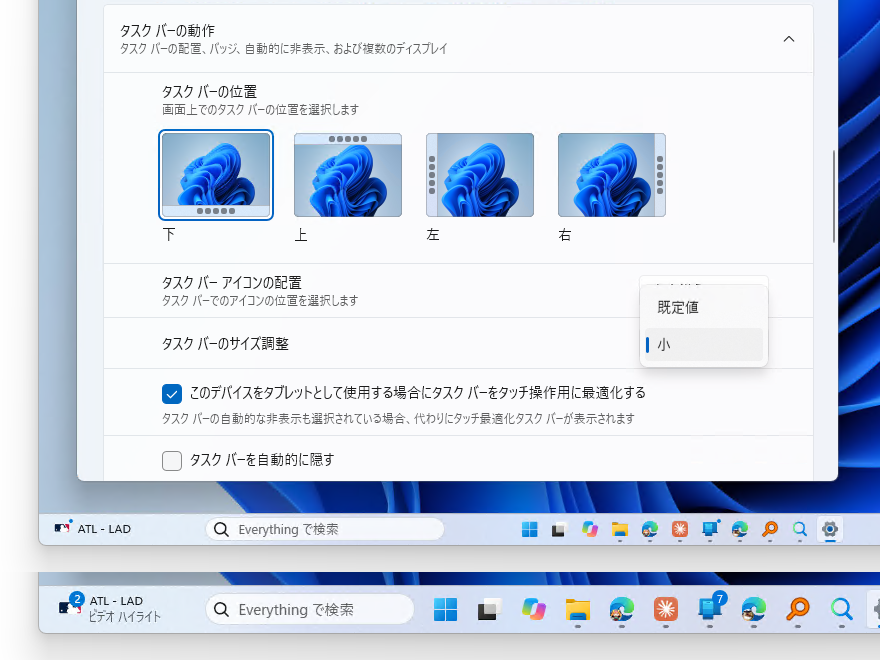Open the orange starburst app in small taskbar
The image size is (880, 660).
pyautogui.click(x=680, y=529)
